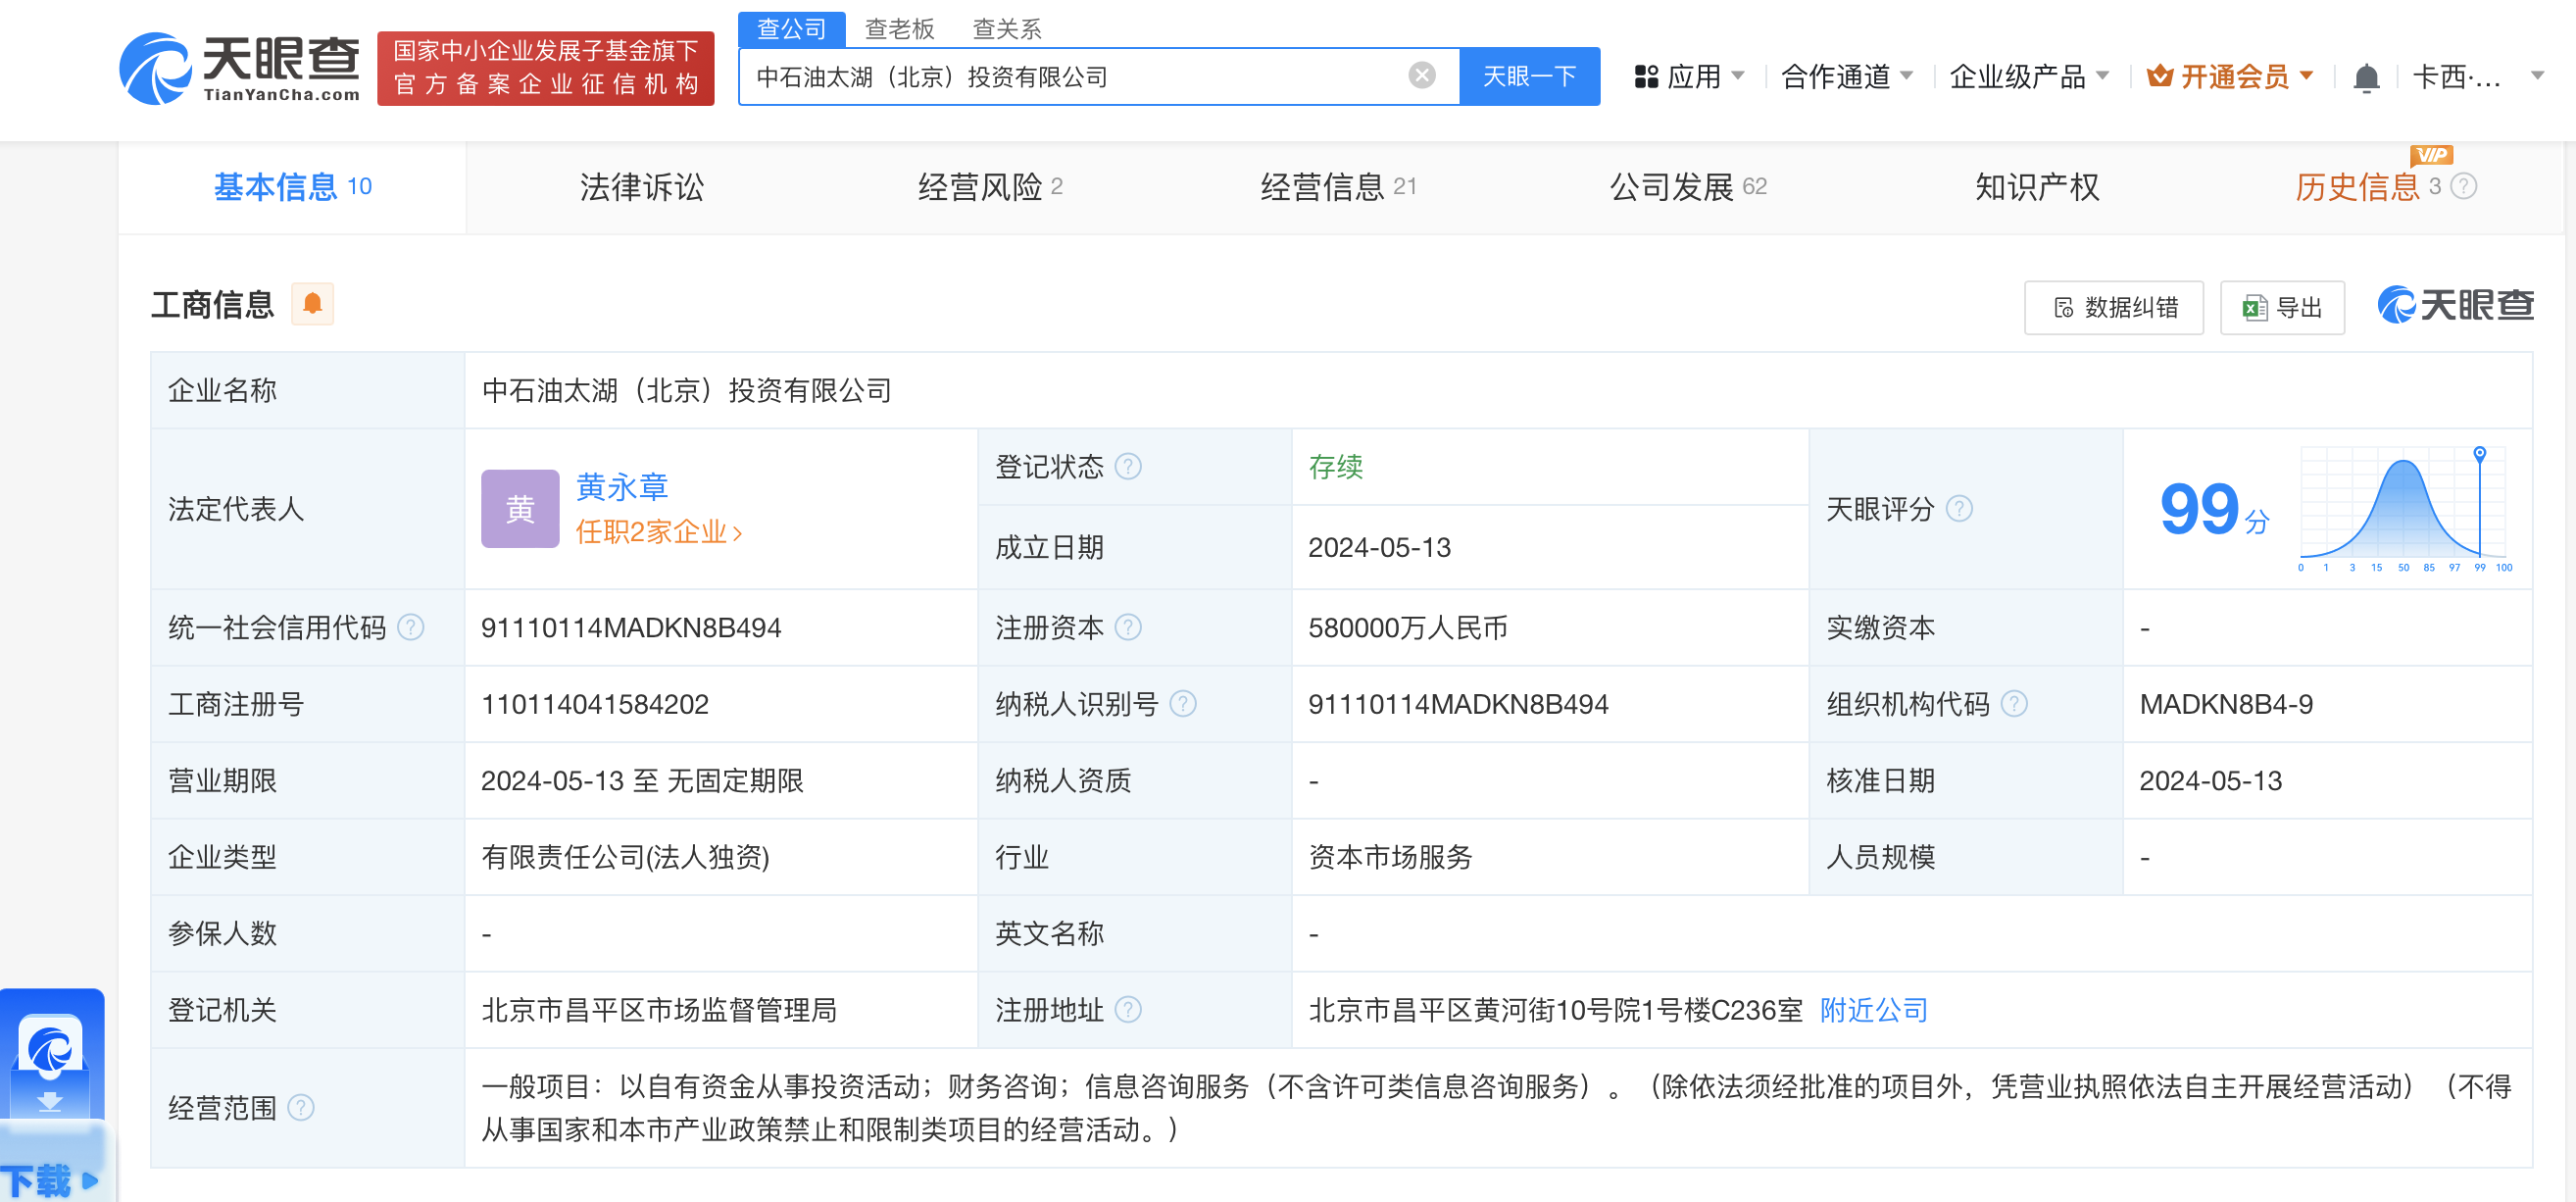Viewport: 2576px width, 1202px height.
Task: Click the red 官方备案企业征信机构 banner
Action: [x=546, y=68]
